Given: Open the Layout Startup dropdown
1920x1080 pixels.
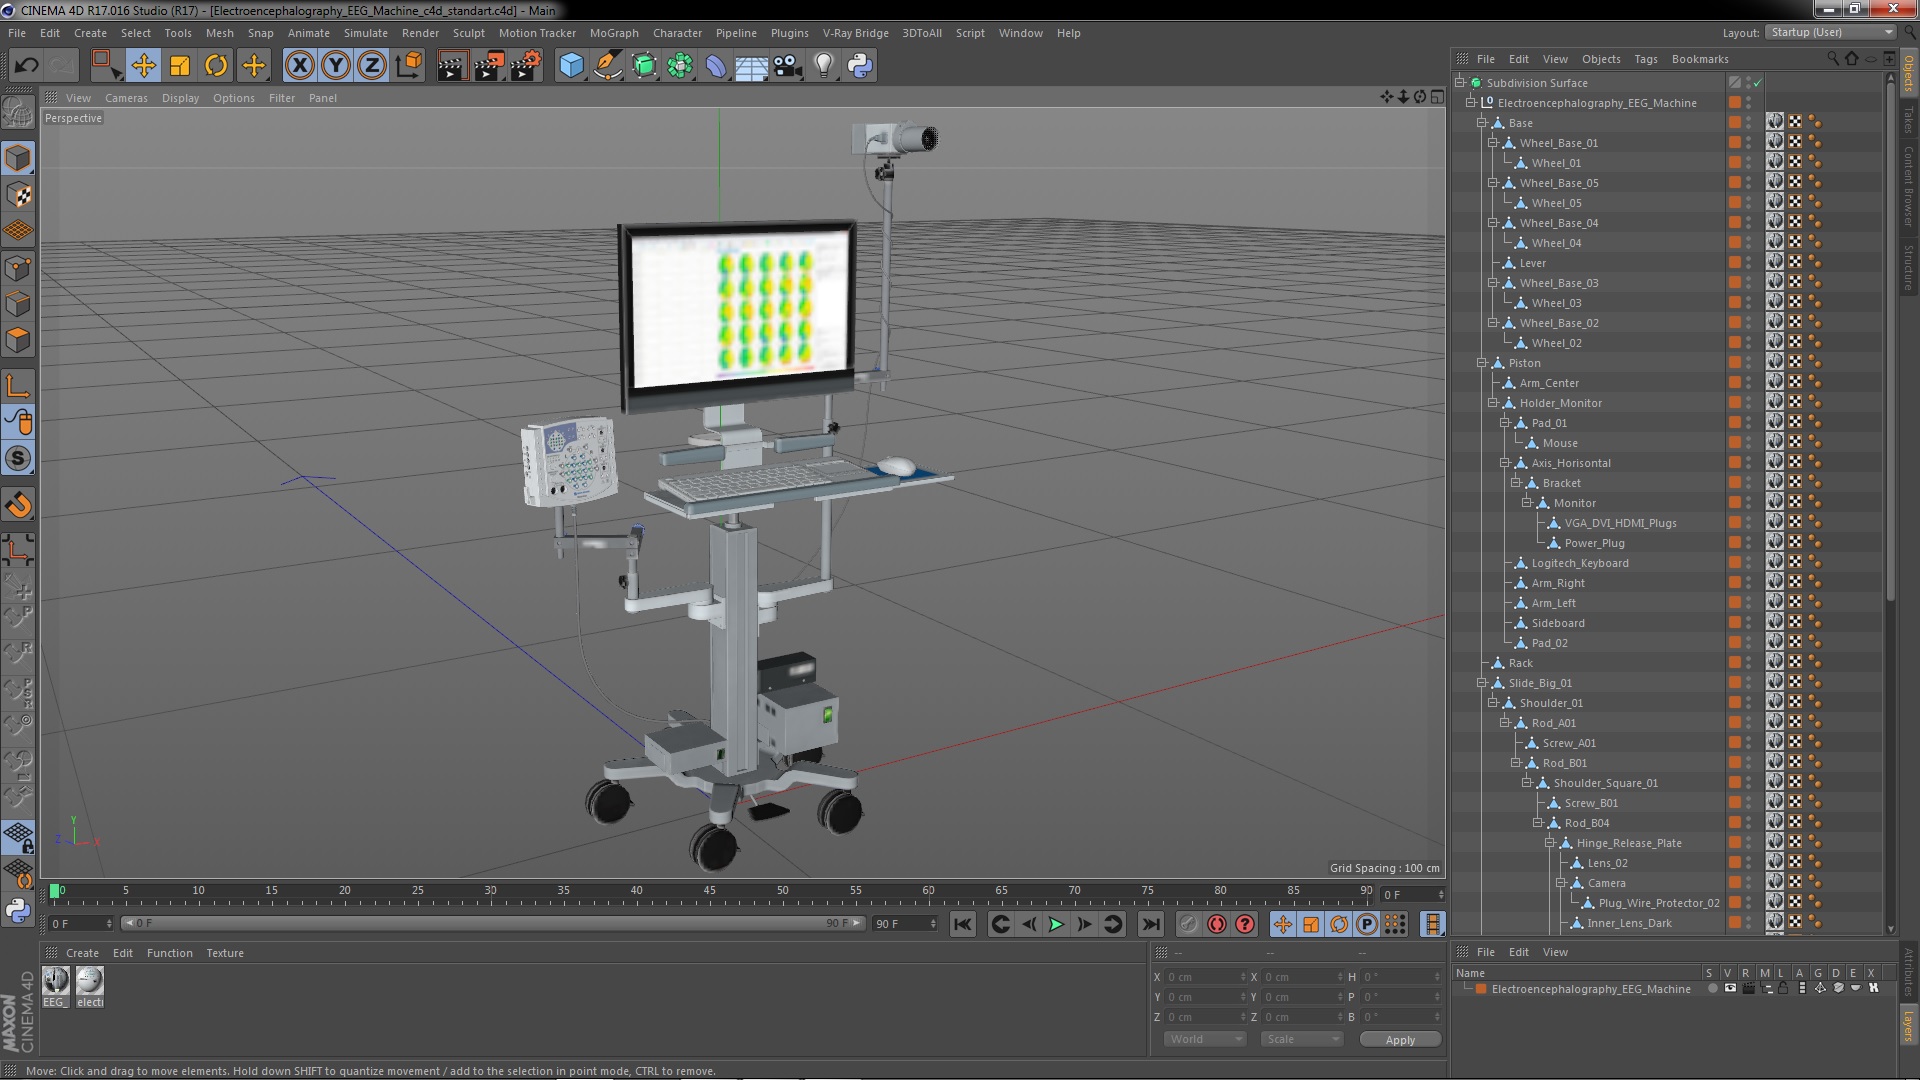Looking at the screenshot, I should 1831,33.
